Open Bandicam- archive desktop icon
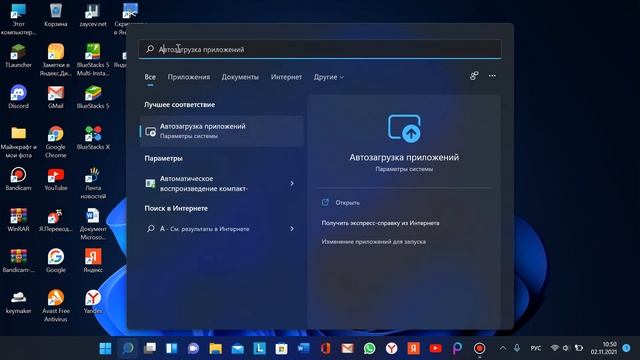The height and width of the screenshot is (360, 640). click(18, 261)
